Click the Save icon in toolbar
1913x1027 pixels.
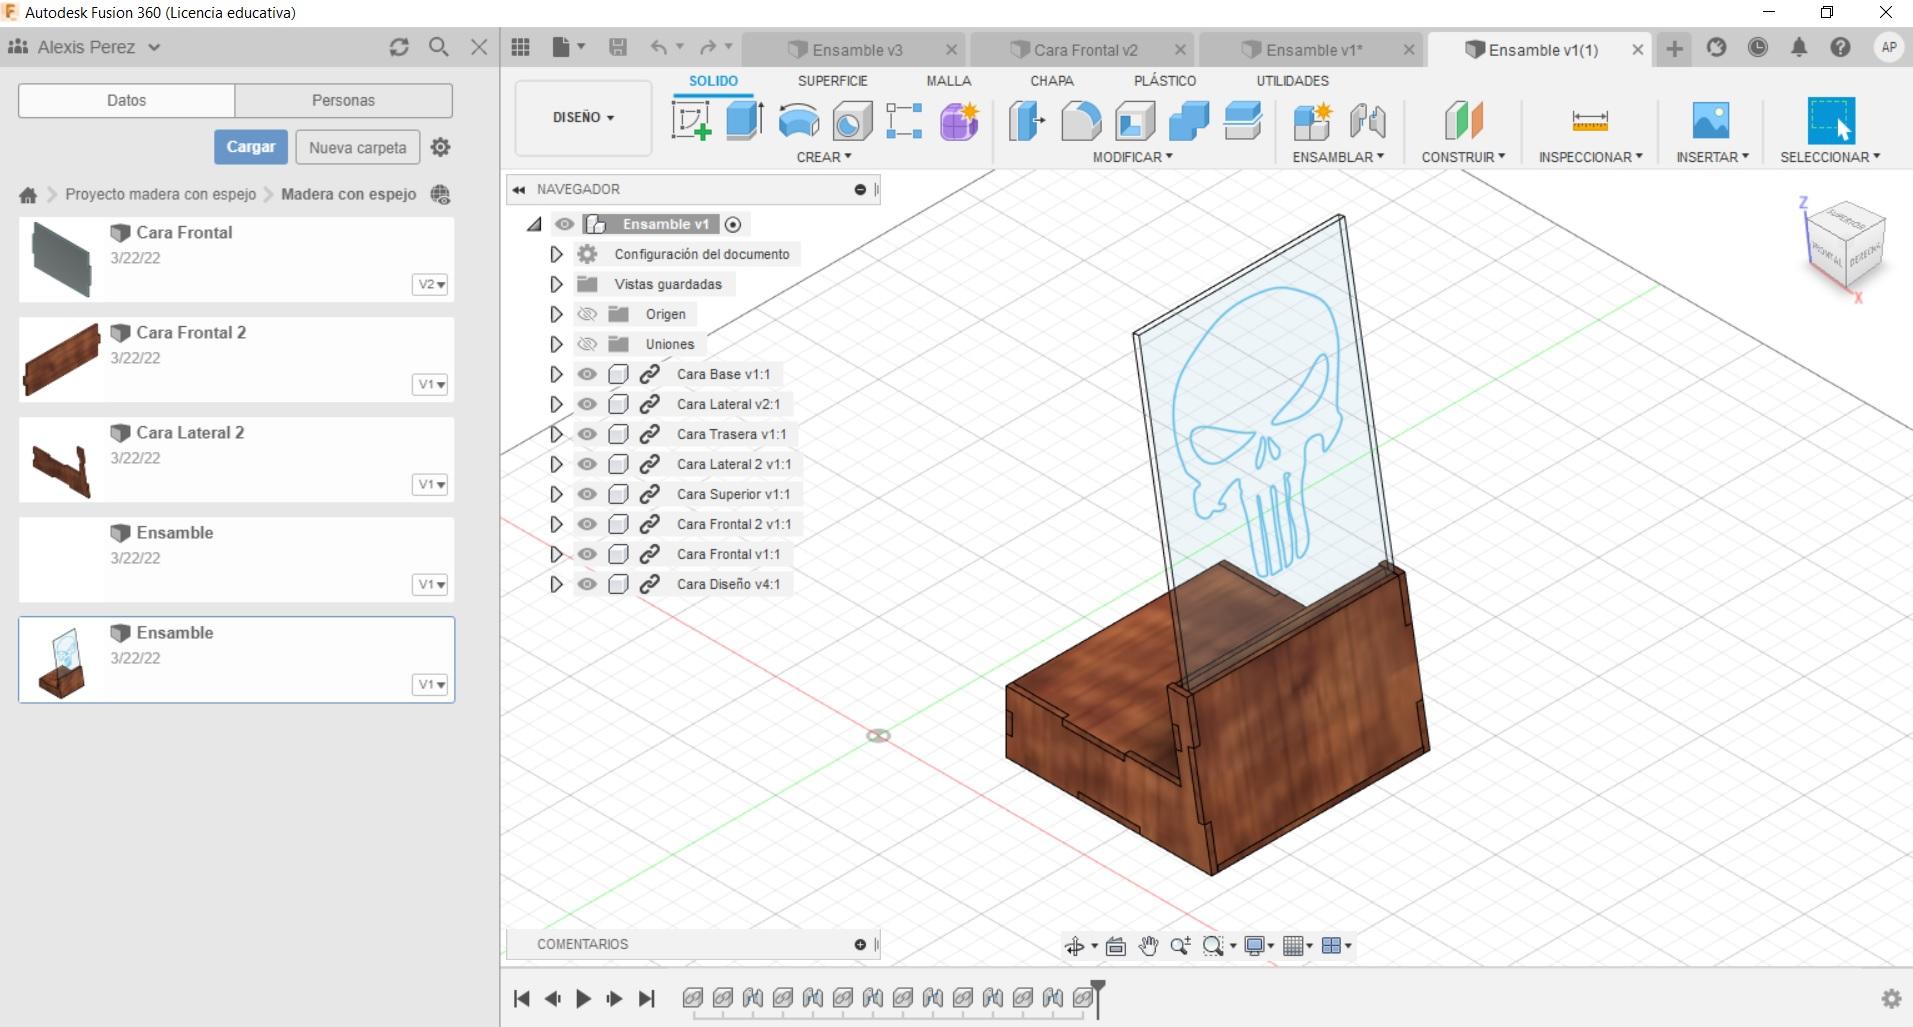618,47
